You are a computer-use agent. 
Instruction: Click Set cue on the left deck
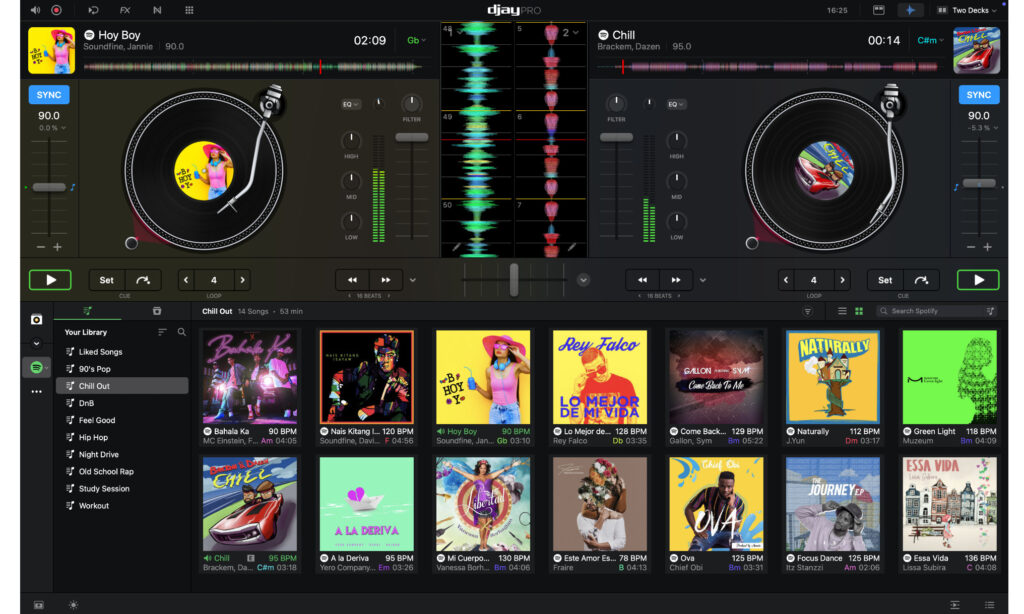click(106, 280)
